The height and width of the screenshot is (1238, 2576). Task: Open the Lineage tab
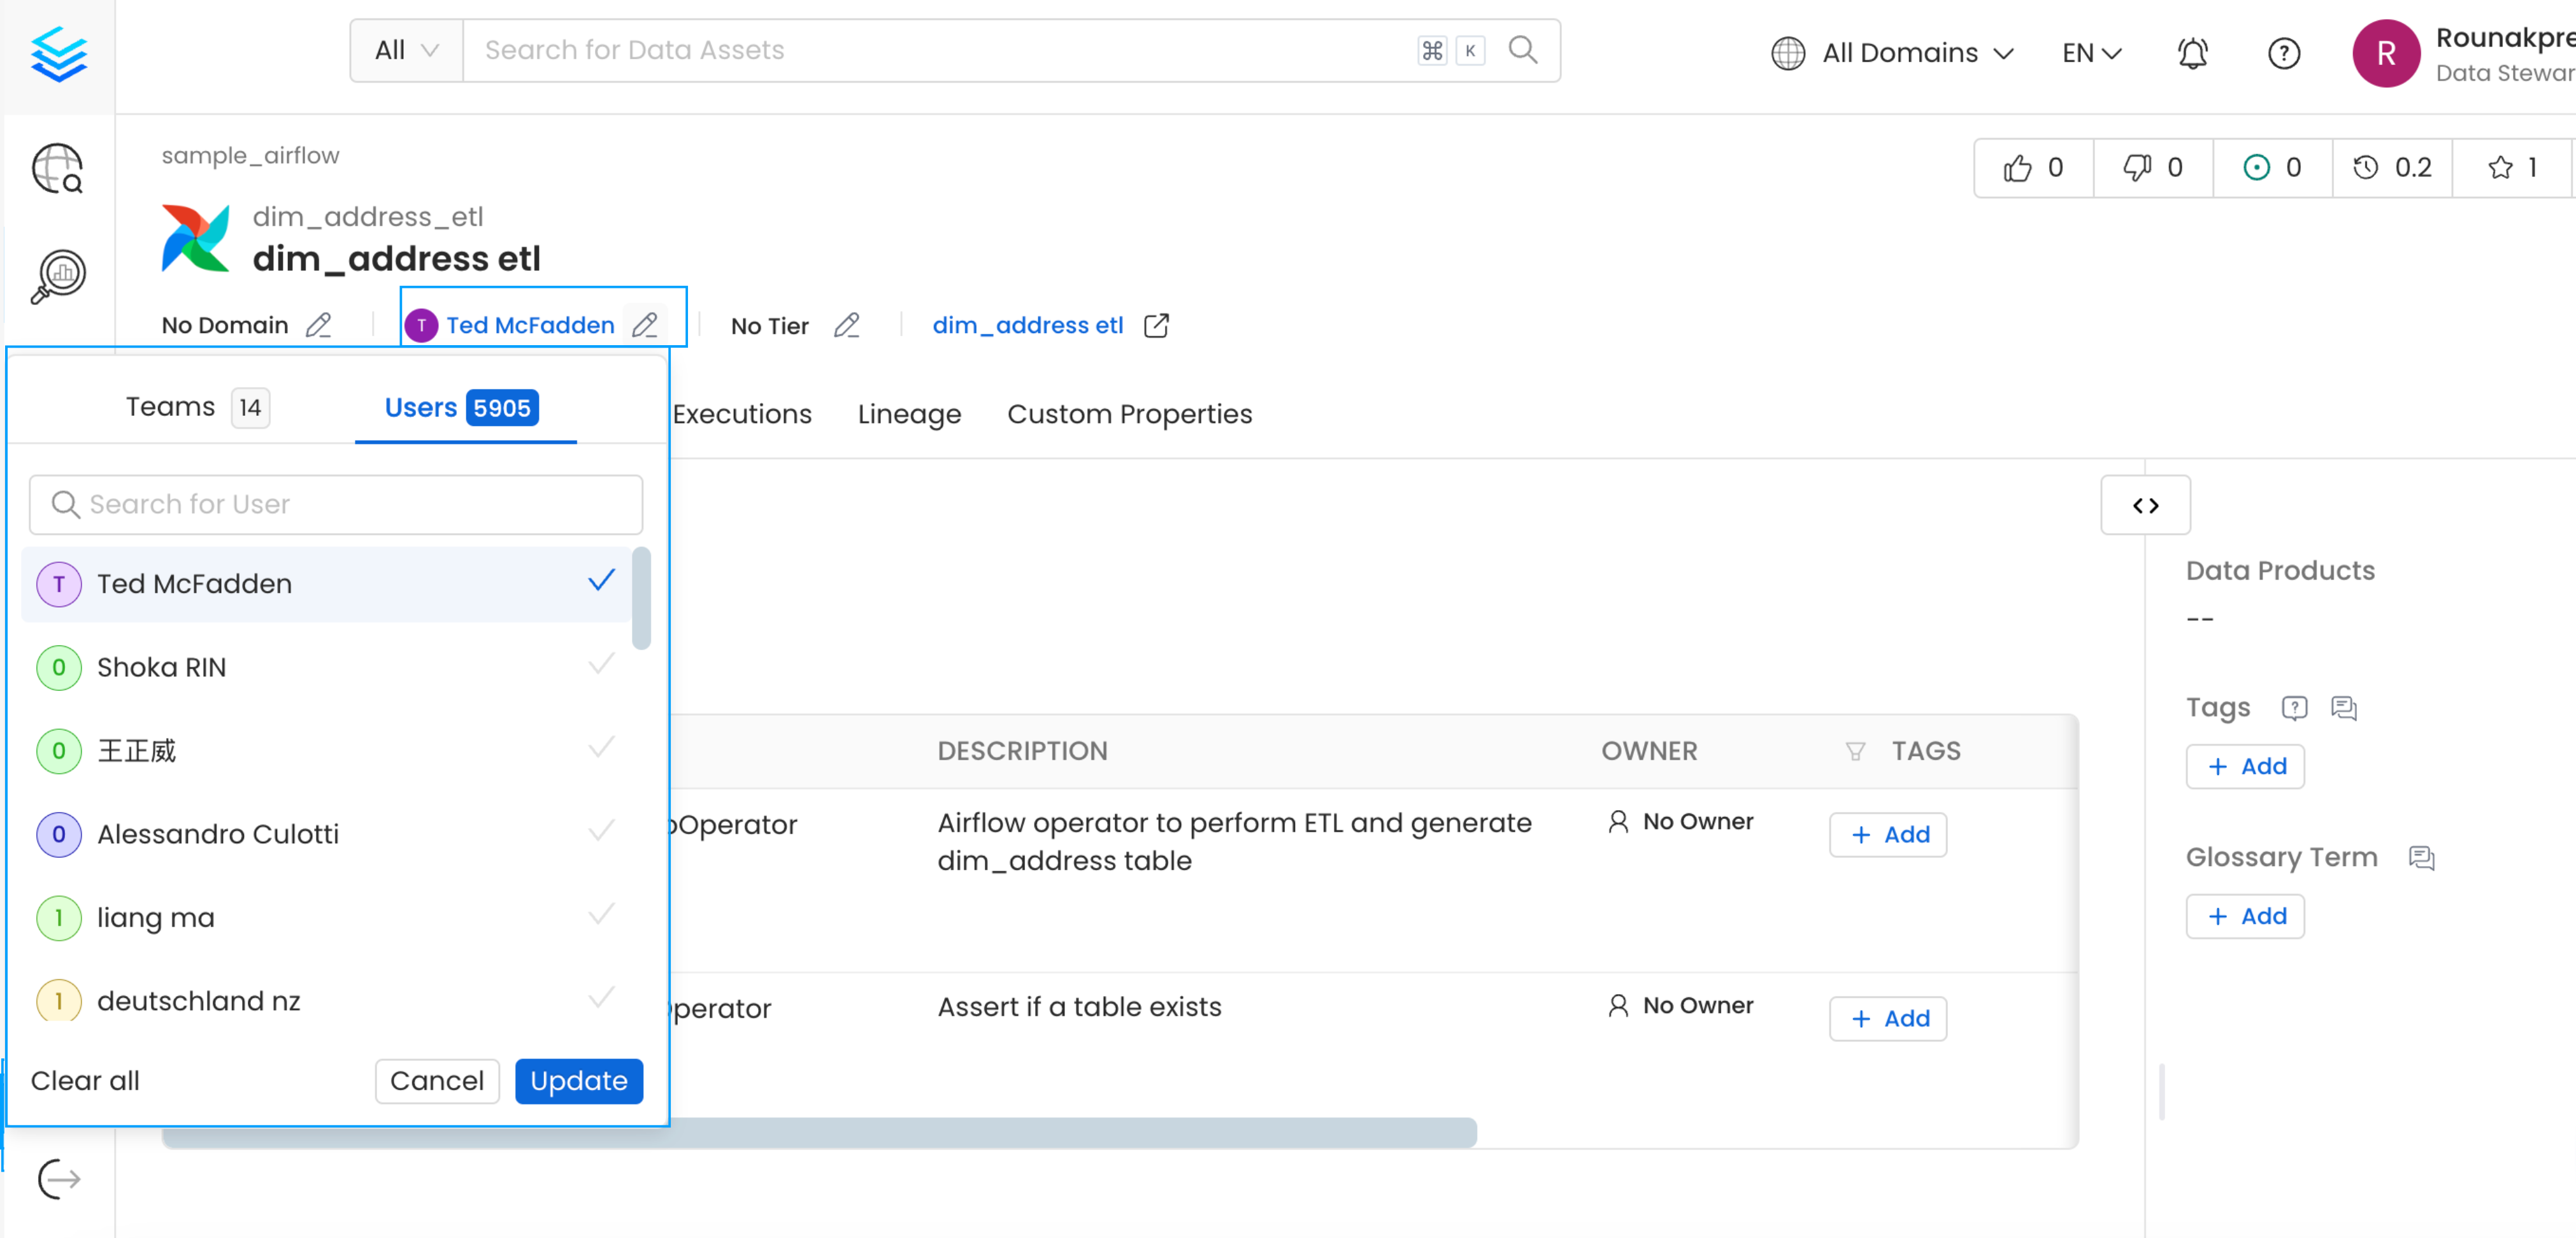pos(908,414)
